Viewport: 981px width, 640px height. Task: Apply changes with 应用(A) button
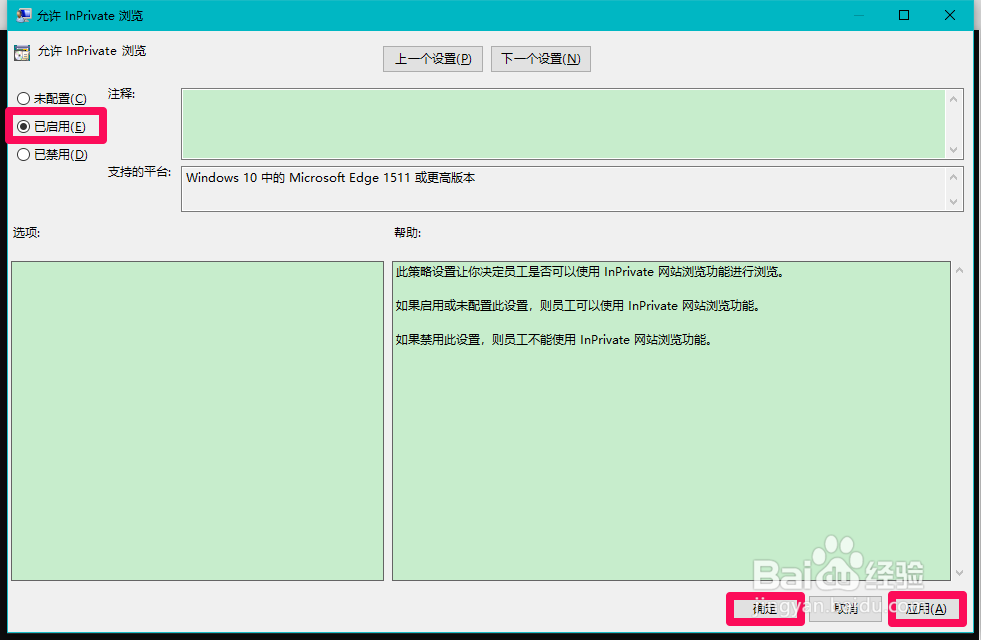pyautogui.click(x=926, y=608)
